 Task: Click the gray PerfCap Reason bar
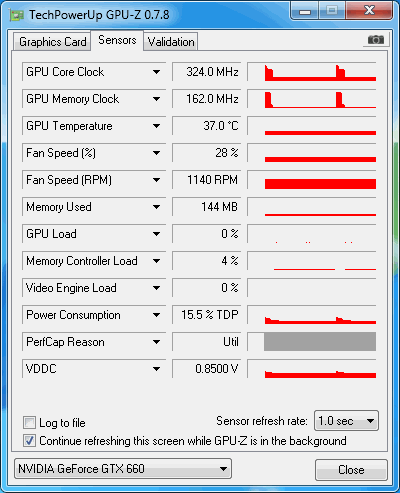(x=320, y=341)
